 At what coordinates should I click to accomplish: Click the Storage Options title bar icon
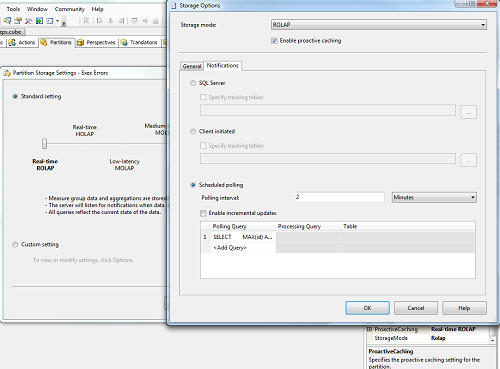(173, 5)
